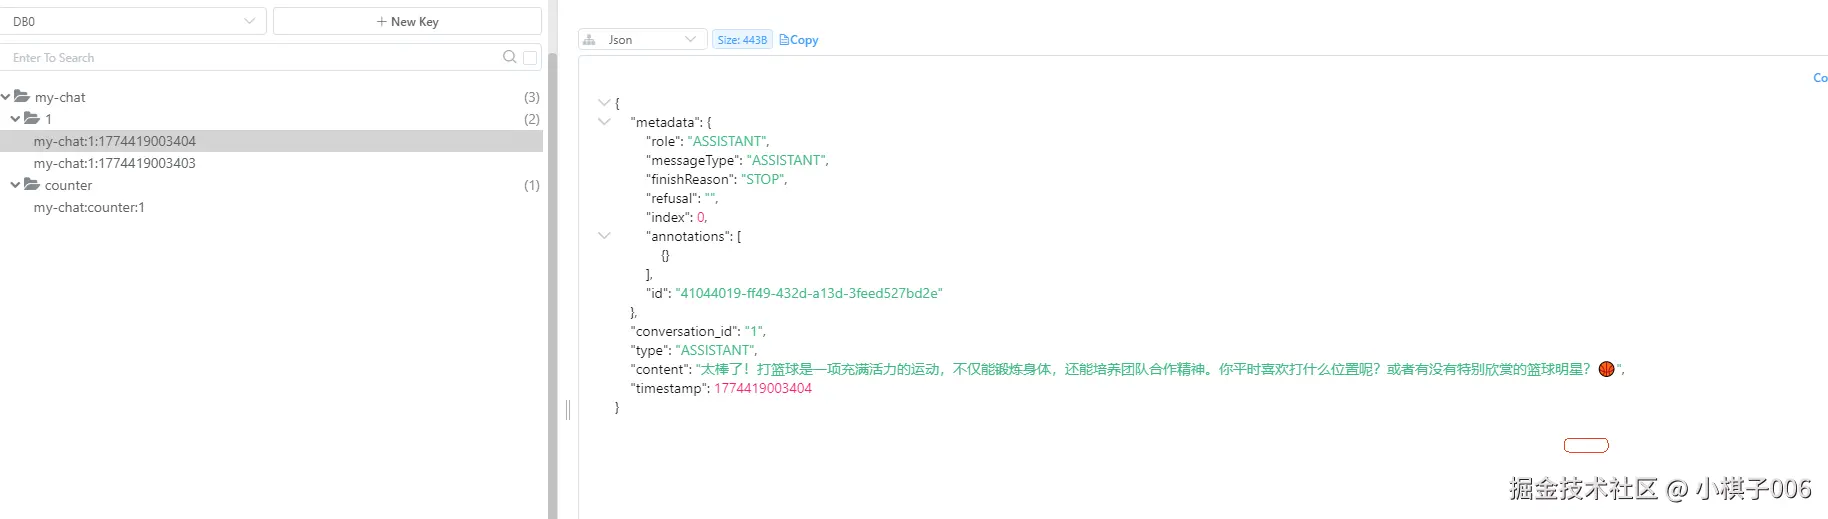This screenshot has height=519, width=1828.
Task: Click the search magnifier icon
Action: (x=510, y=57)
